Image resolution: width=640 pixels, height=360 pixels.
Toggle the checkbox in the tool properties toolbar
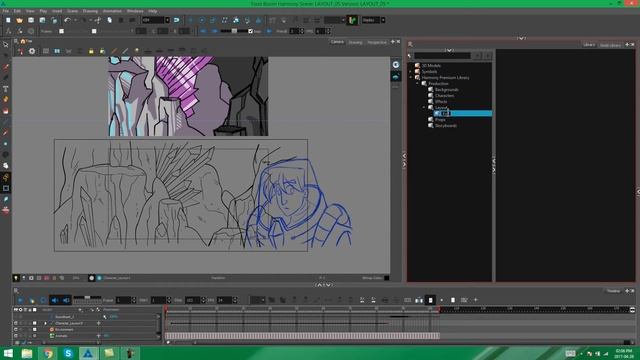point(250,31)
